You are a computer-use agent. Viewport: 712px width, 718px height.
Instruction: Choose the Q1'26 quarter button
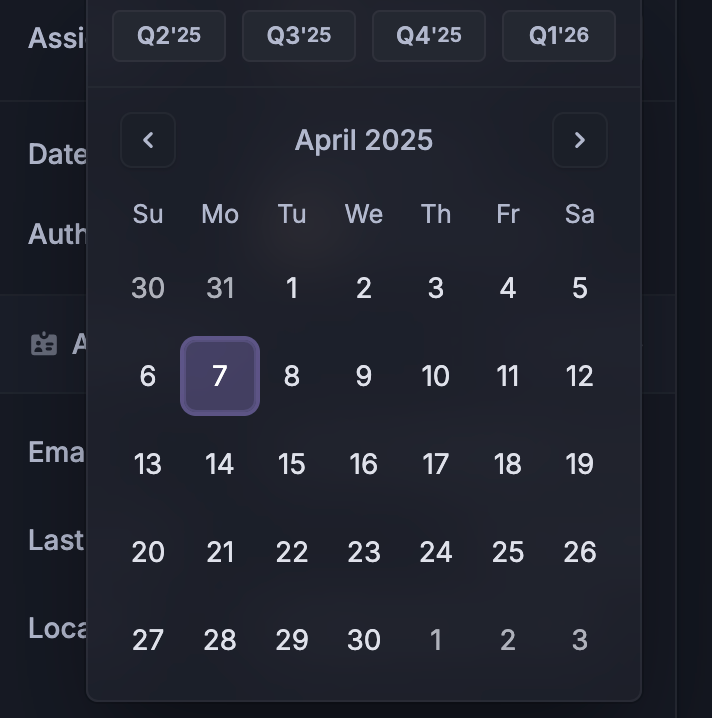pos(559,36)
